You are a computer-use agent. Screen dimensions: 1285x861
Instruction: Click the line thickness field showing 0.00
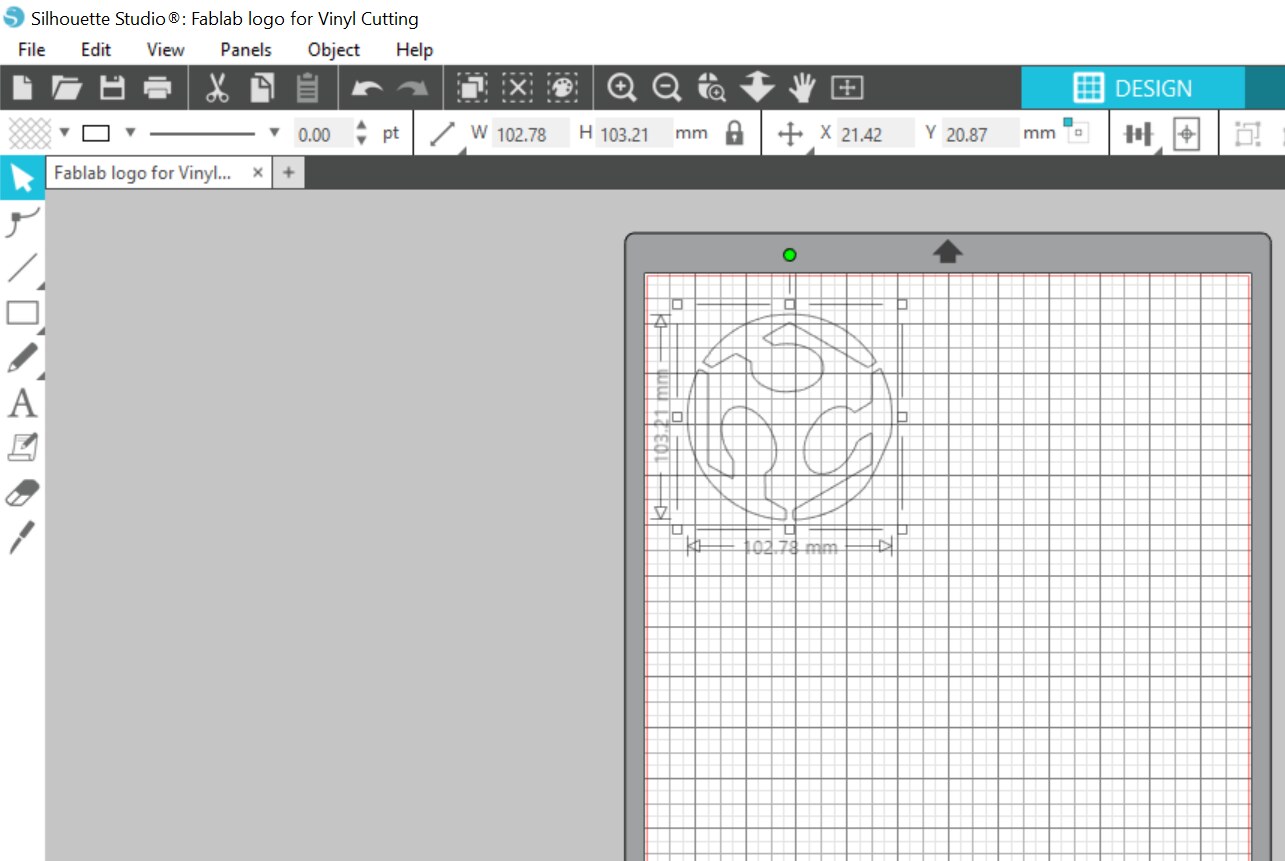coord(323,134)
